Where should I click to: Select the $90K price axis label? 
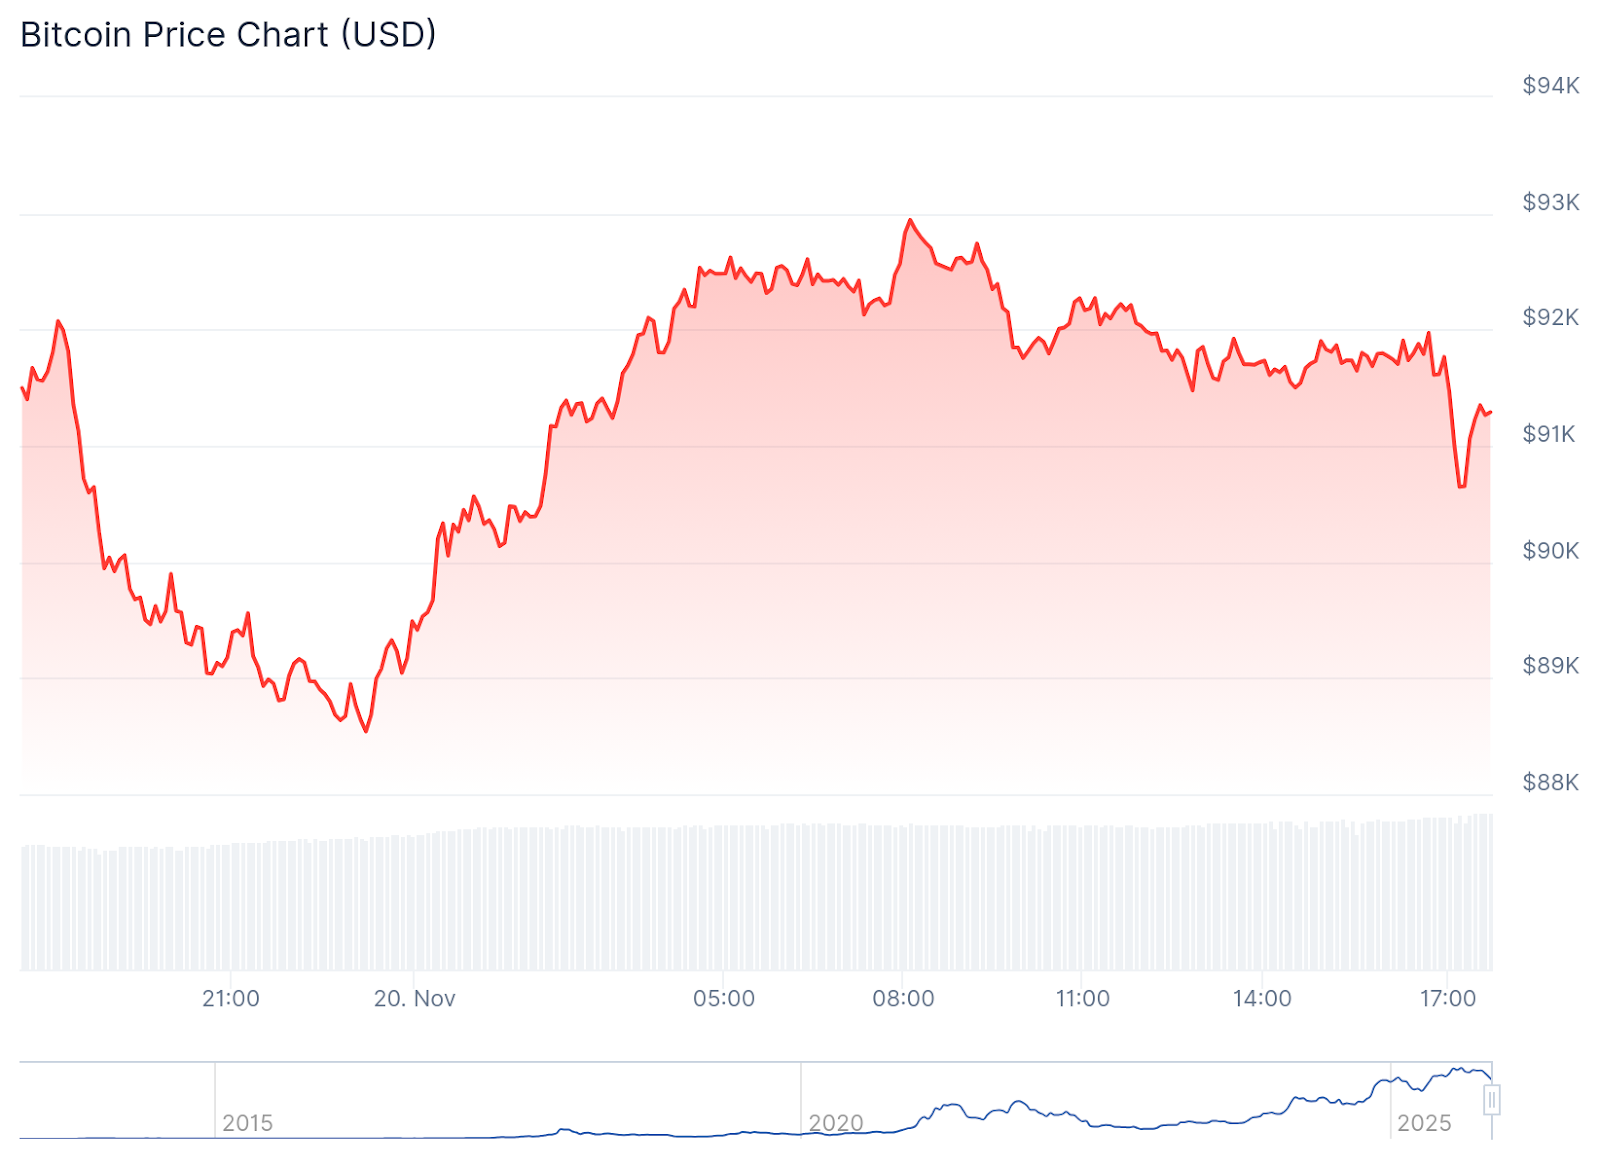1550,551
